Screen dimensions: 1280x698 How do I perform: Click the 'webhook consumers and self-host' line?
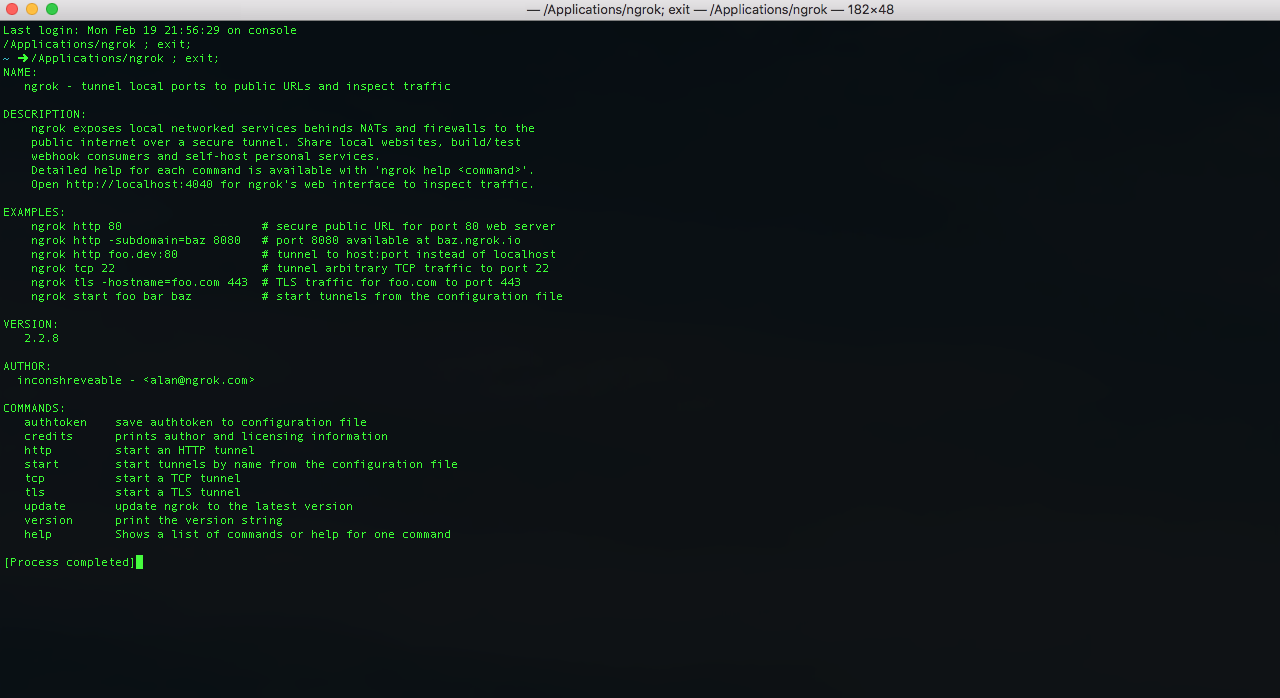click(x=206, y=156)
